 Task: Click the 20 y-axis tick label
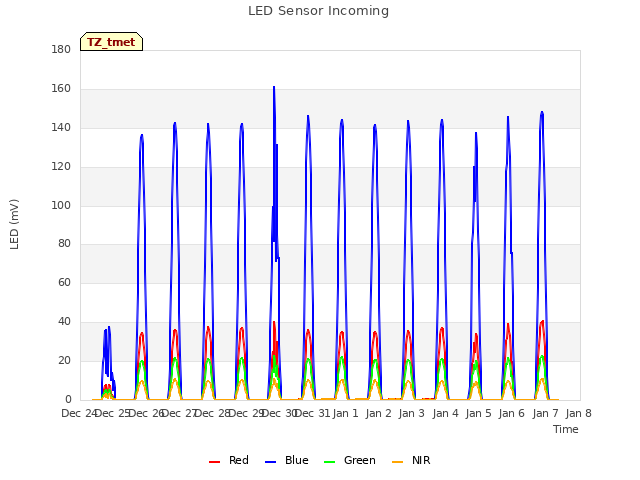(x=64, y=360)
